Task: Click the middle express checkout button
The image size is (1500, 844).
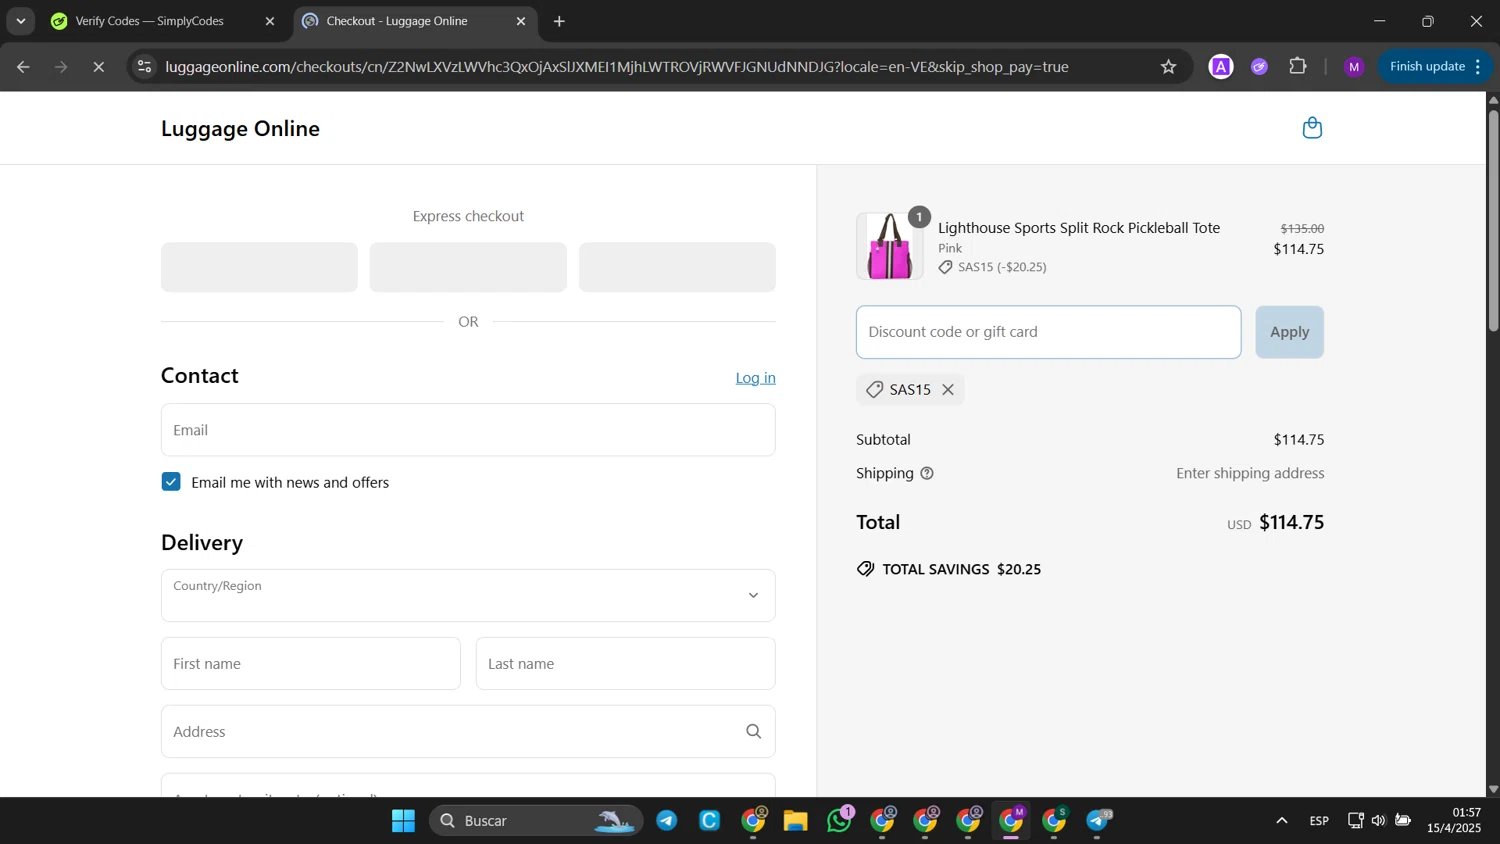Action: point(468,267)
